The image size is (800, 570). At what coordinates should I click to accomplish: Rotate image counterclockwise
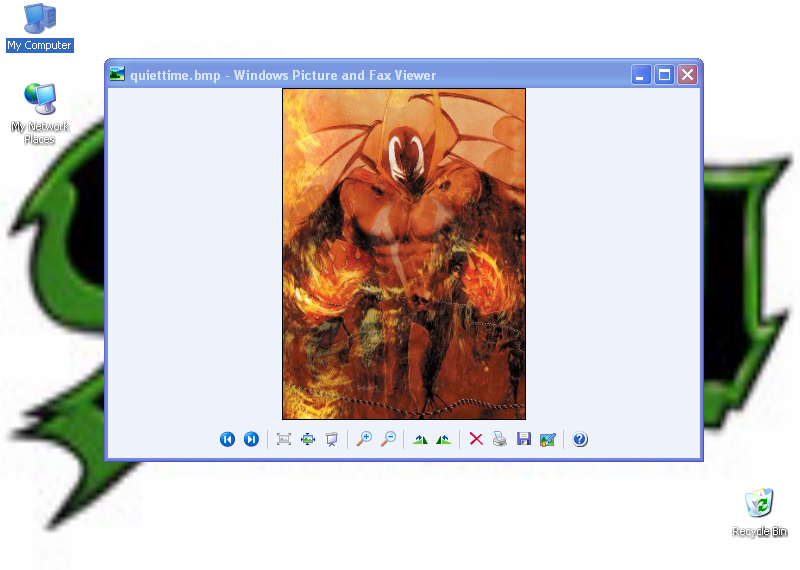[x=443, y=439]
